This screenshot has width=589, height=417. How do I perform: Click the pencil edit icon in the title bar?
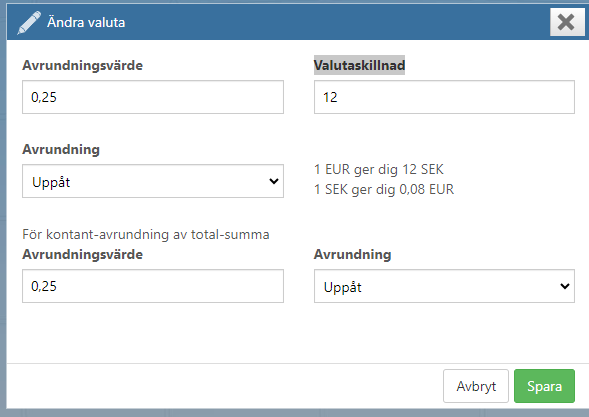29,23
